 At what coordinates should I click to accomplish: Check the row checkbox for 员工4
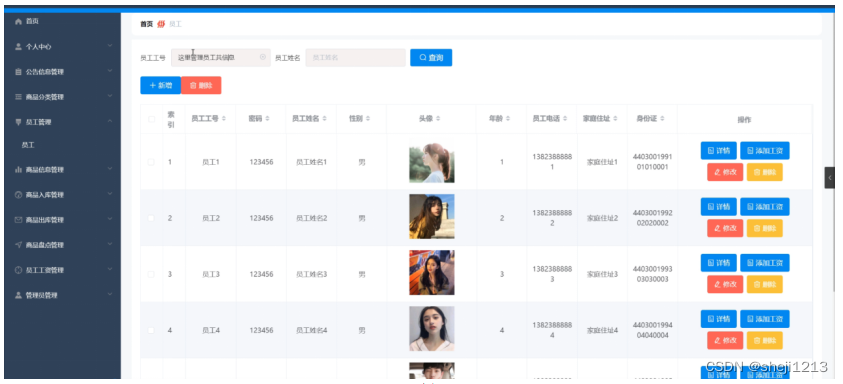tap(151, 330)
